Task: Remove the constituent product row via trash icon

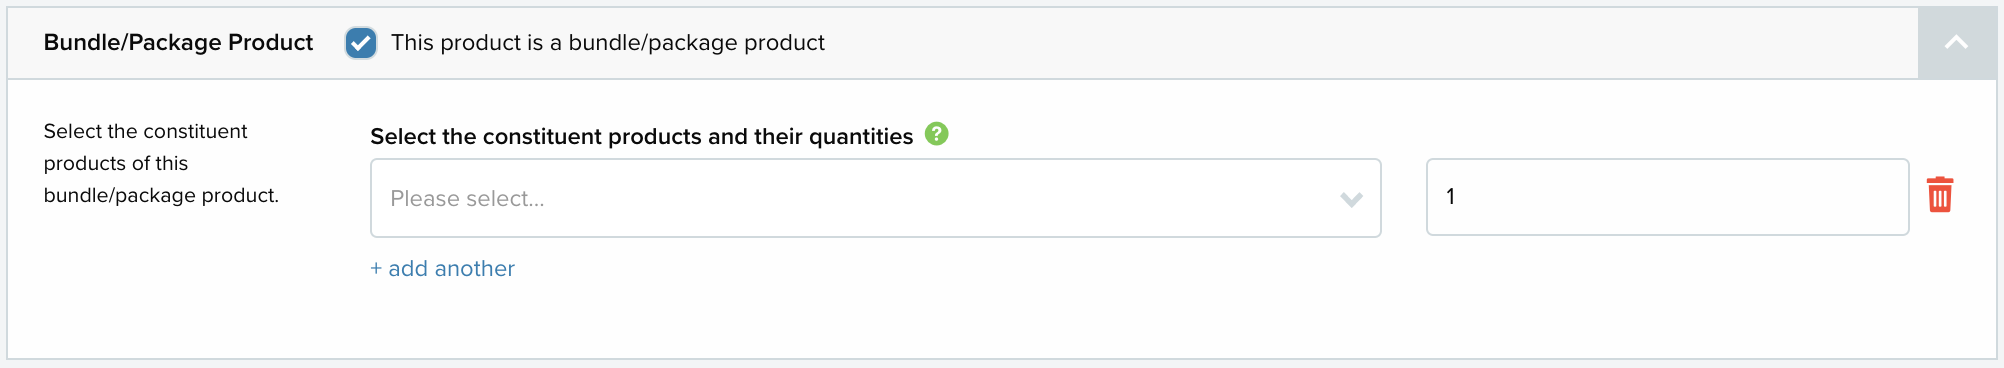Action: coord(1940,194)
